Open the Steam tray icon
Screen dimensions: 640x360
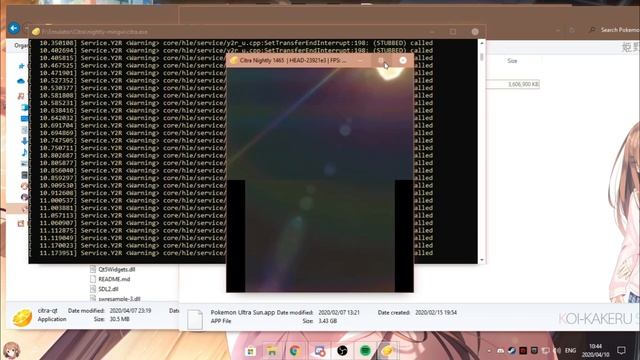[511, 351]
